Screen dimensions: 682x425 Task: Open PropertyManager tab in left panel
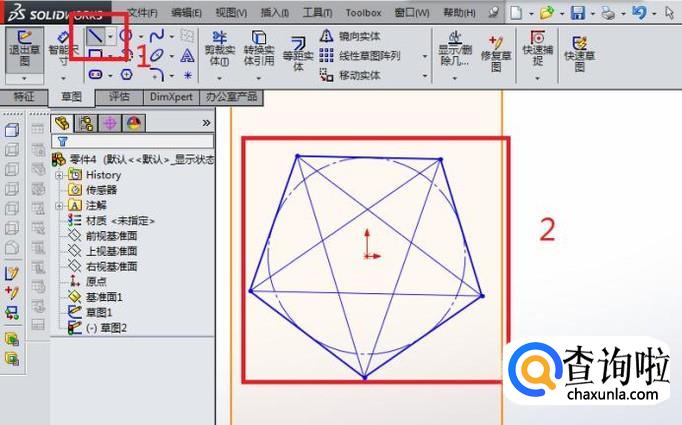(86, 124)
